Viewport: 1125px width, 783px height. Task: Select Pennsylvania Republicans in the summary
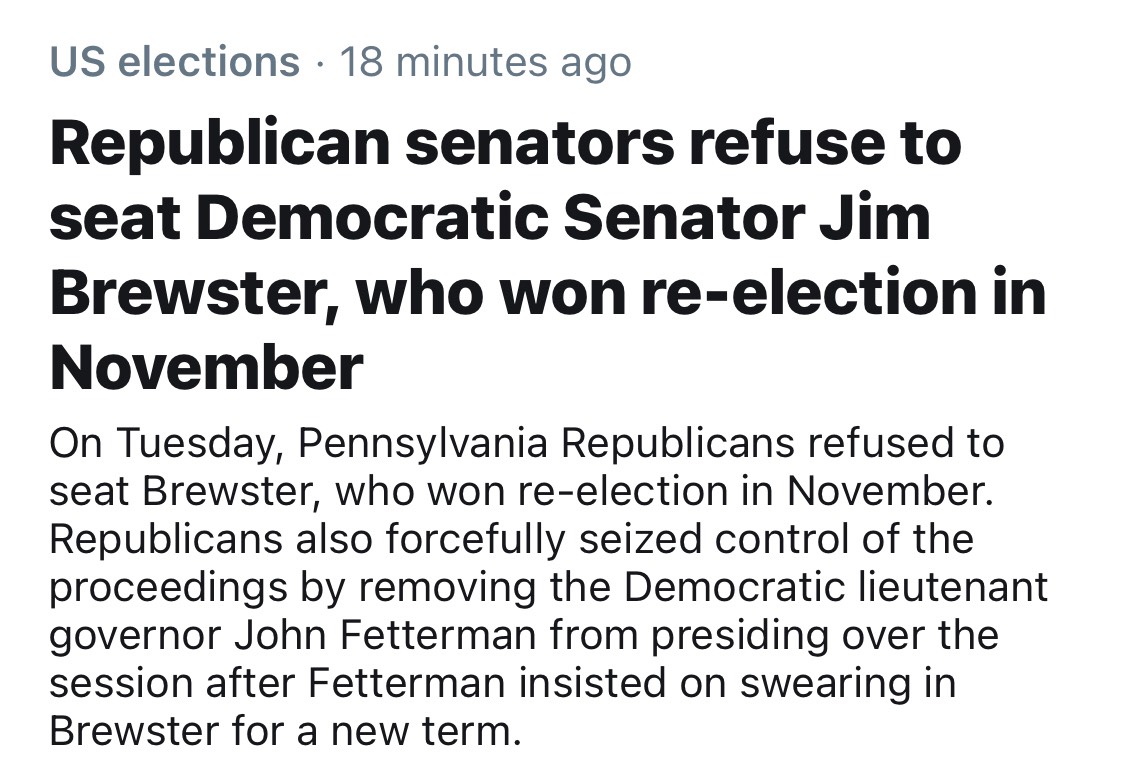point(546,443)
